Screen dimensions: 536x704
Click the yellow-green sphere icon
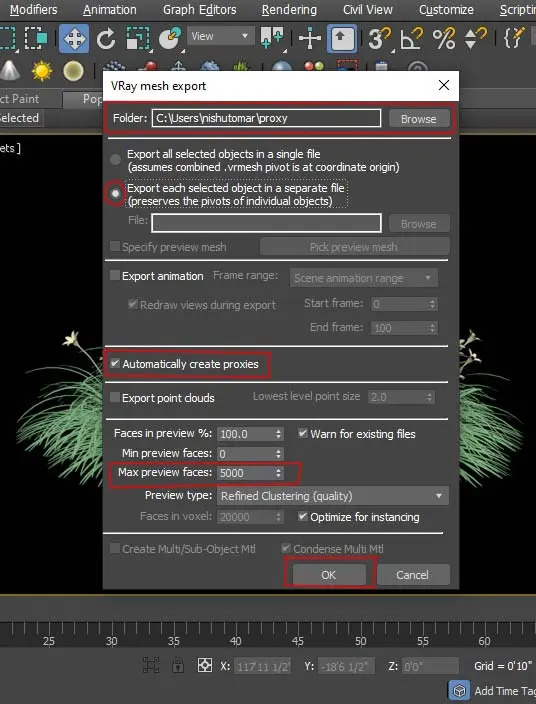point(73,71)
